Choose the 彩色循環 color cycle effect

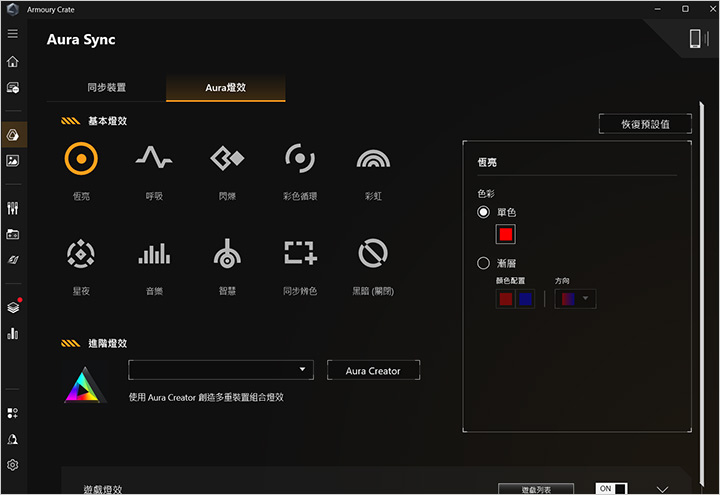click(300, 158)
